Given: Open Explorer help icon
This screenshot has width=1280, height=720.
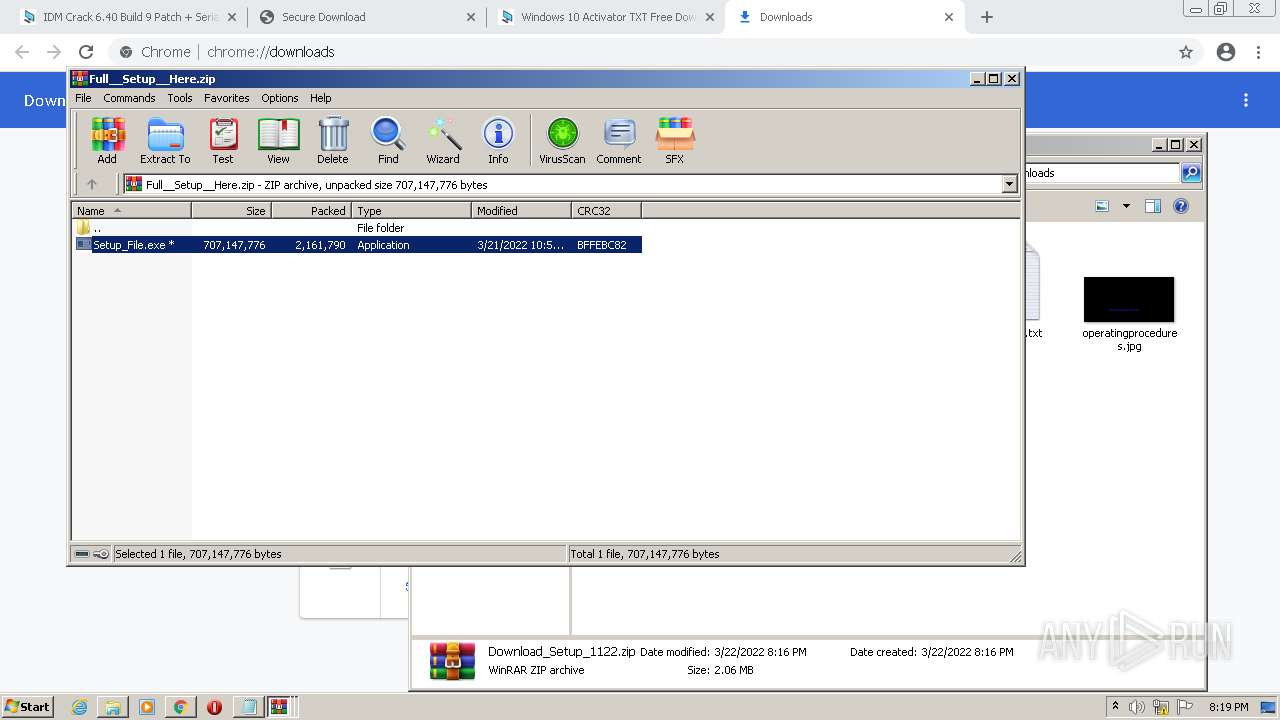Looking at the screenshot, I should click(x=1181, y=206).
